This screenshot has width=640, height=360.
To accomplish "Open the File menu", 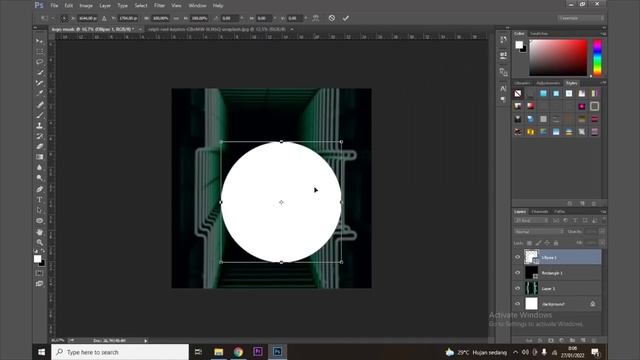I will (54, 6).
